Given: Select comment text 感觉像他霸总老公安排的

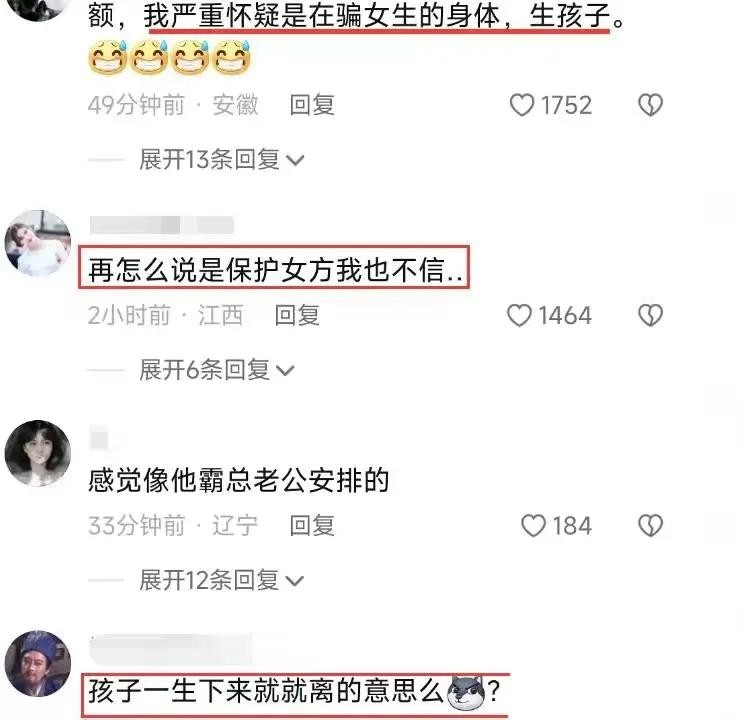Looking at the screenshot, I should click(239, 480).
